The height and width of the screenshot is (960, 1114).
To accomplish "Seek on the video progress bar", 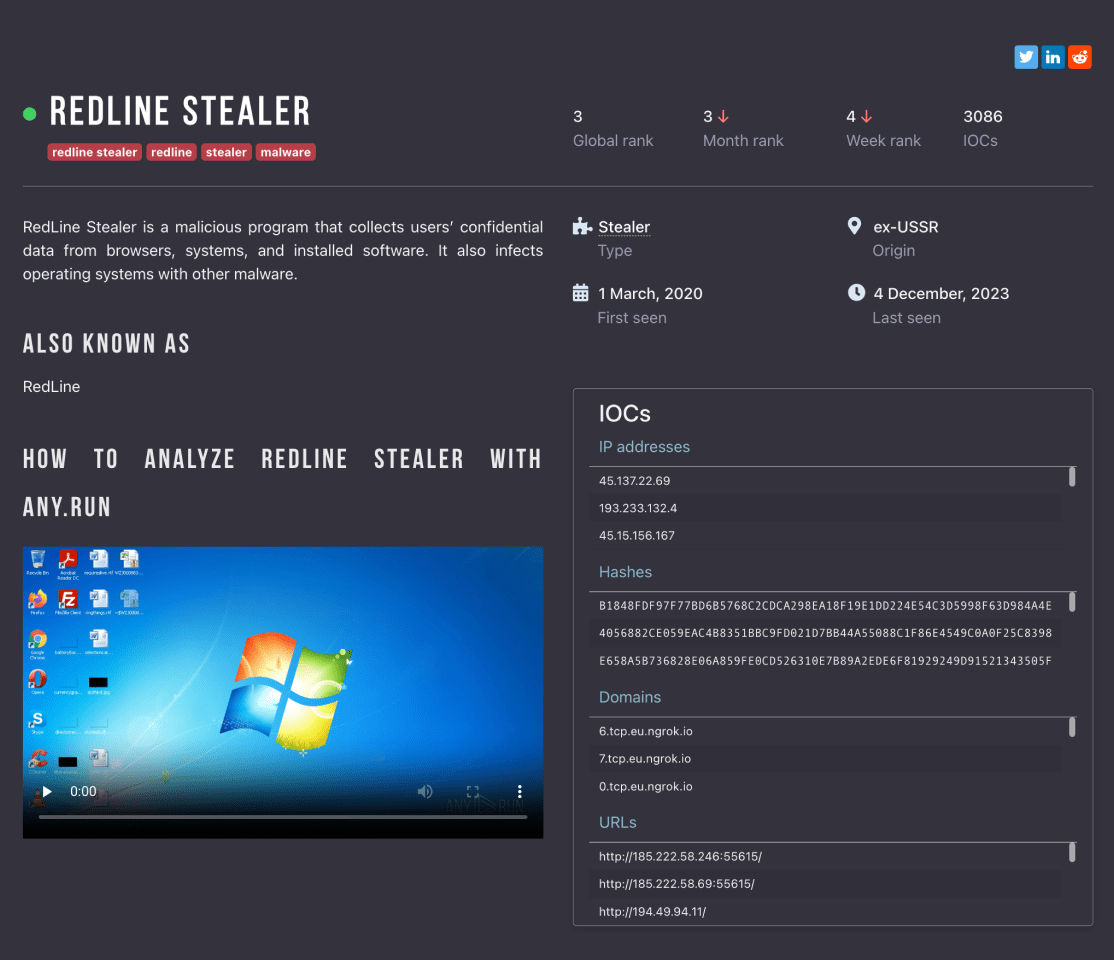I will (x=283, y=817).
